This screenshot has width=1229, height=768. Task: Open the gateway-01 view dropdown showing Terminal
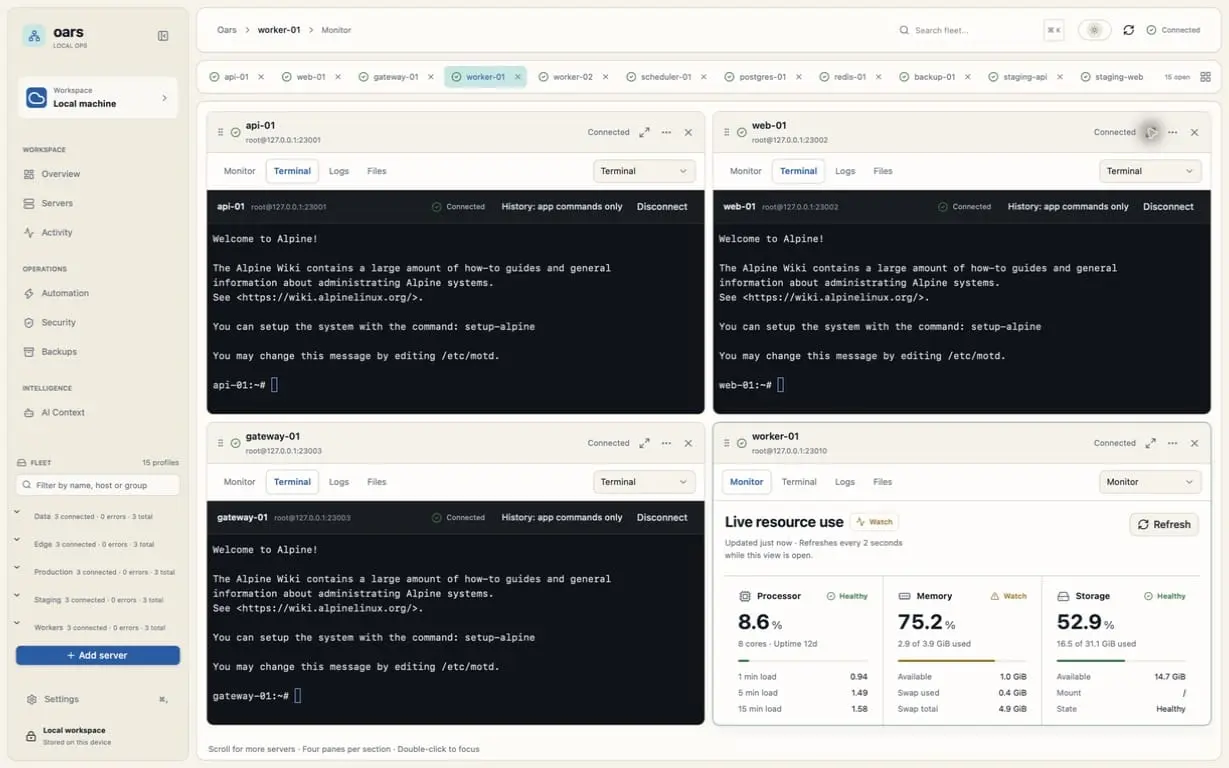click(x=644, y=482)
